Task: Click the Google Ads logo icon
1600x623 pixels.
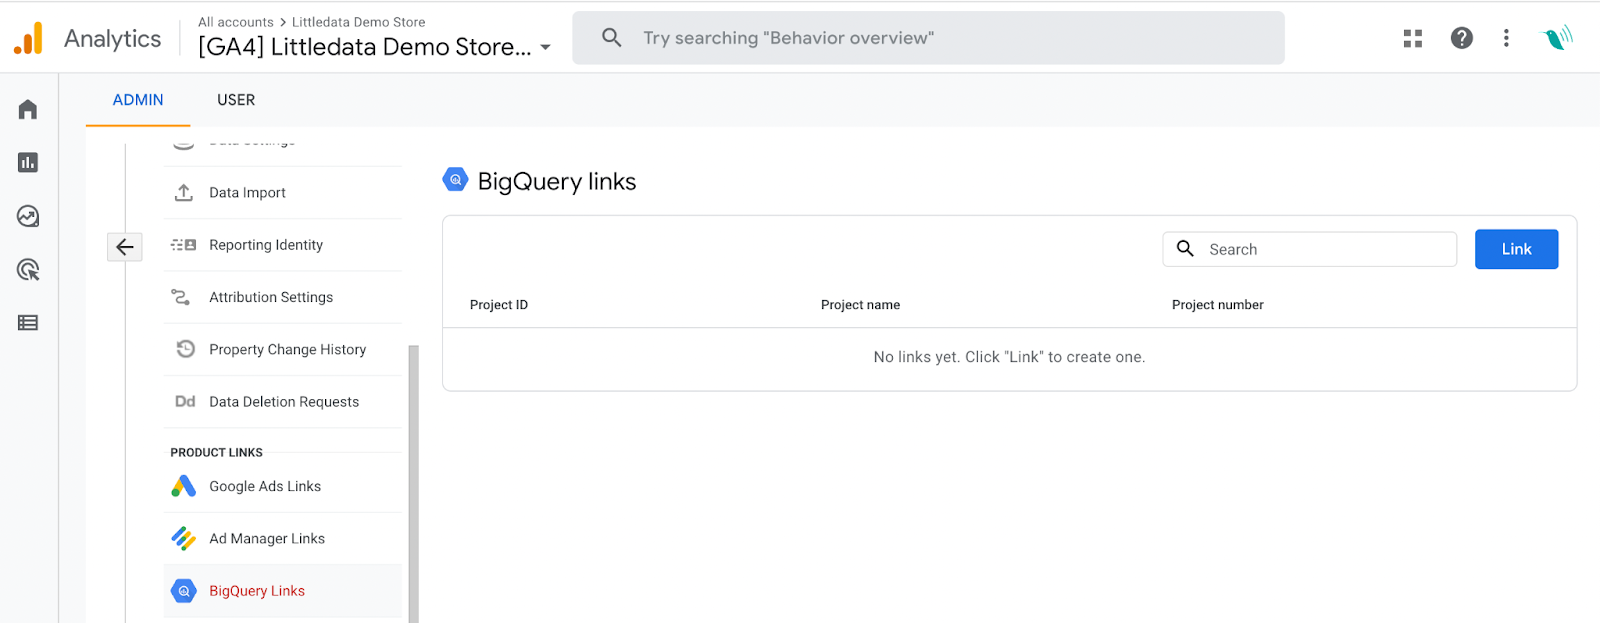Action: tap(184, 486)
